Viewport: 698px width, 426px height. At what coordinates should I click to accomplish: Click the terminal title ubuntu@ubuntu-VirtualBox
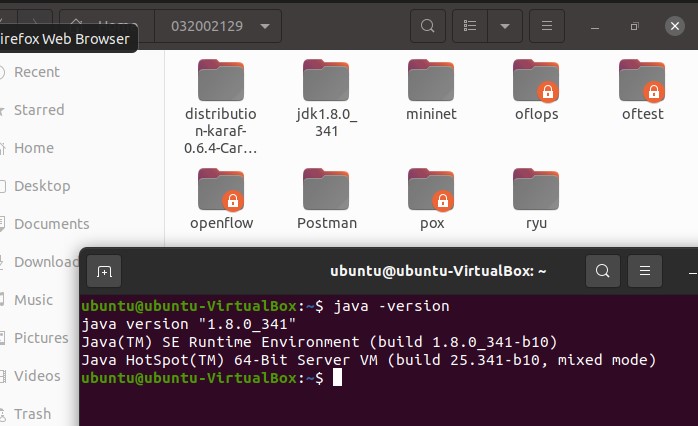(x=438, y=271)
